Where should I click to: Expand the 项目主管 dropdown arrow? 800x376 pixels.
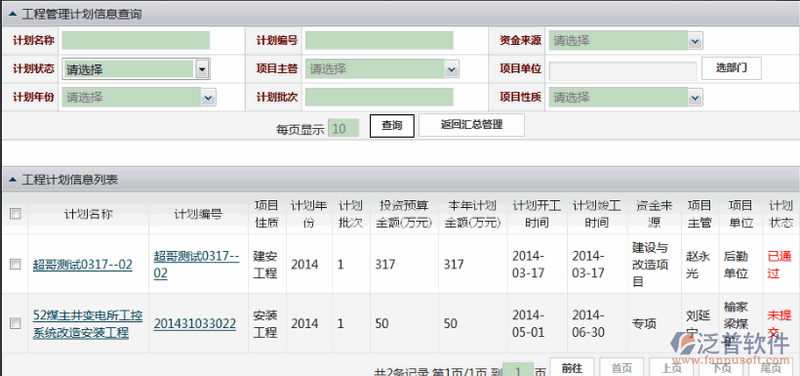click(451, 69)
